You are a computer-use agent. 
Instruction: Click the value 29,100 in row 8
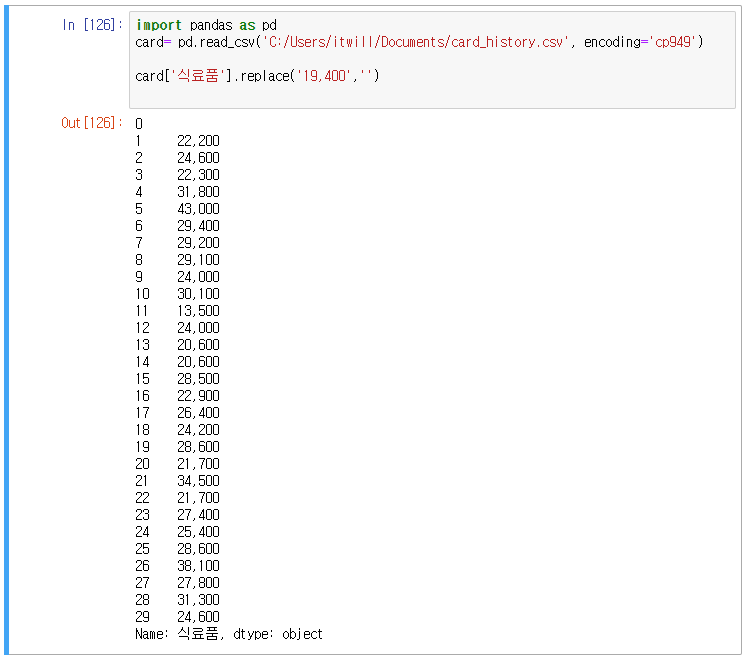tap(198, 260)
